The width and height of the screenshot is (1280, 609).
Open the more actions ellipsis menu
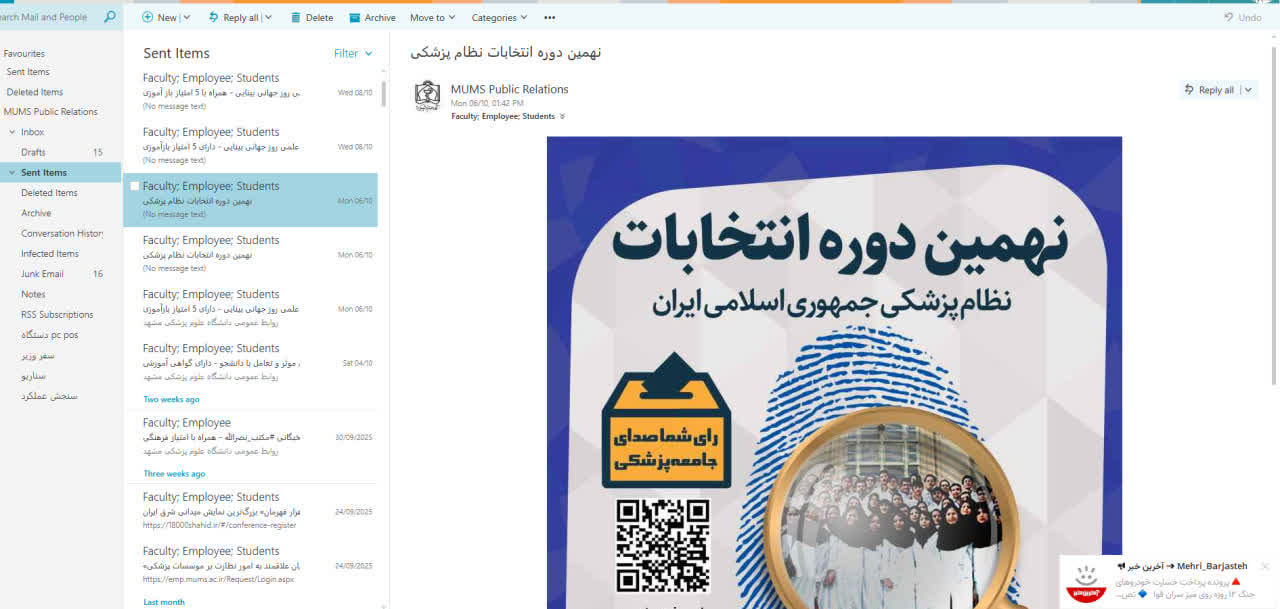549,18
